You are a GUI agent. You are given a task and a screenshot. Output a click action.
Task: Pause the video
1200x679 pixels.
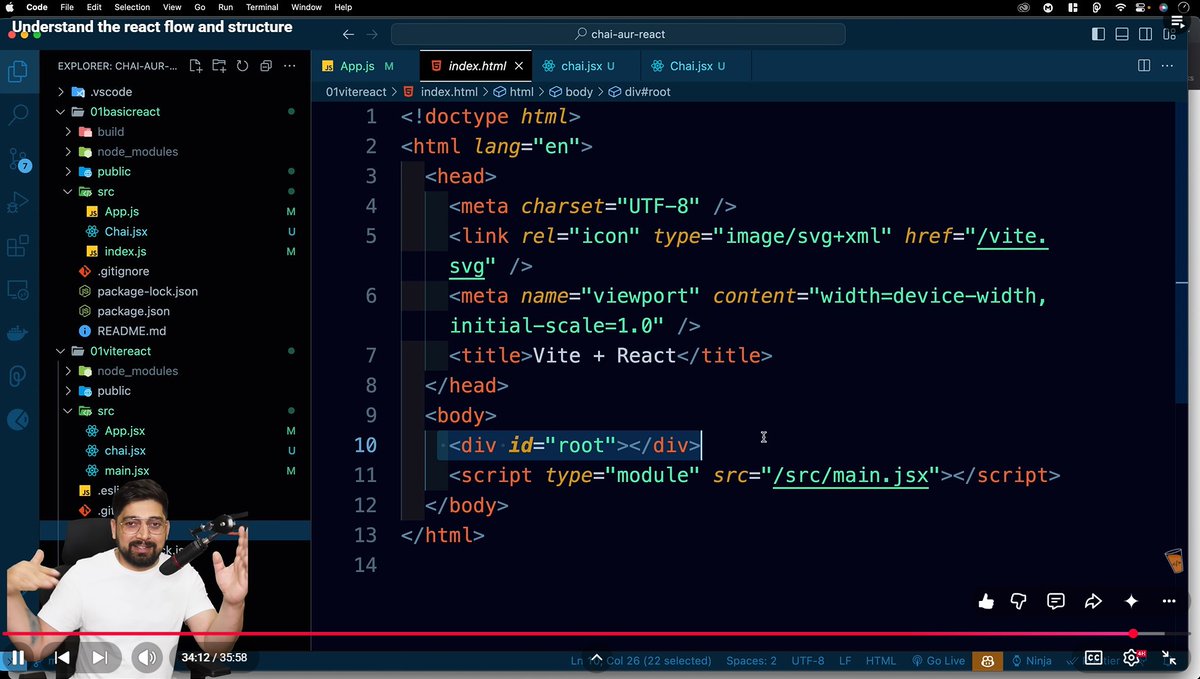point(17,657)
